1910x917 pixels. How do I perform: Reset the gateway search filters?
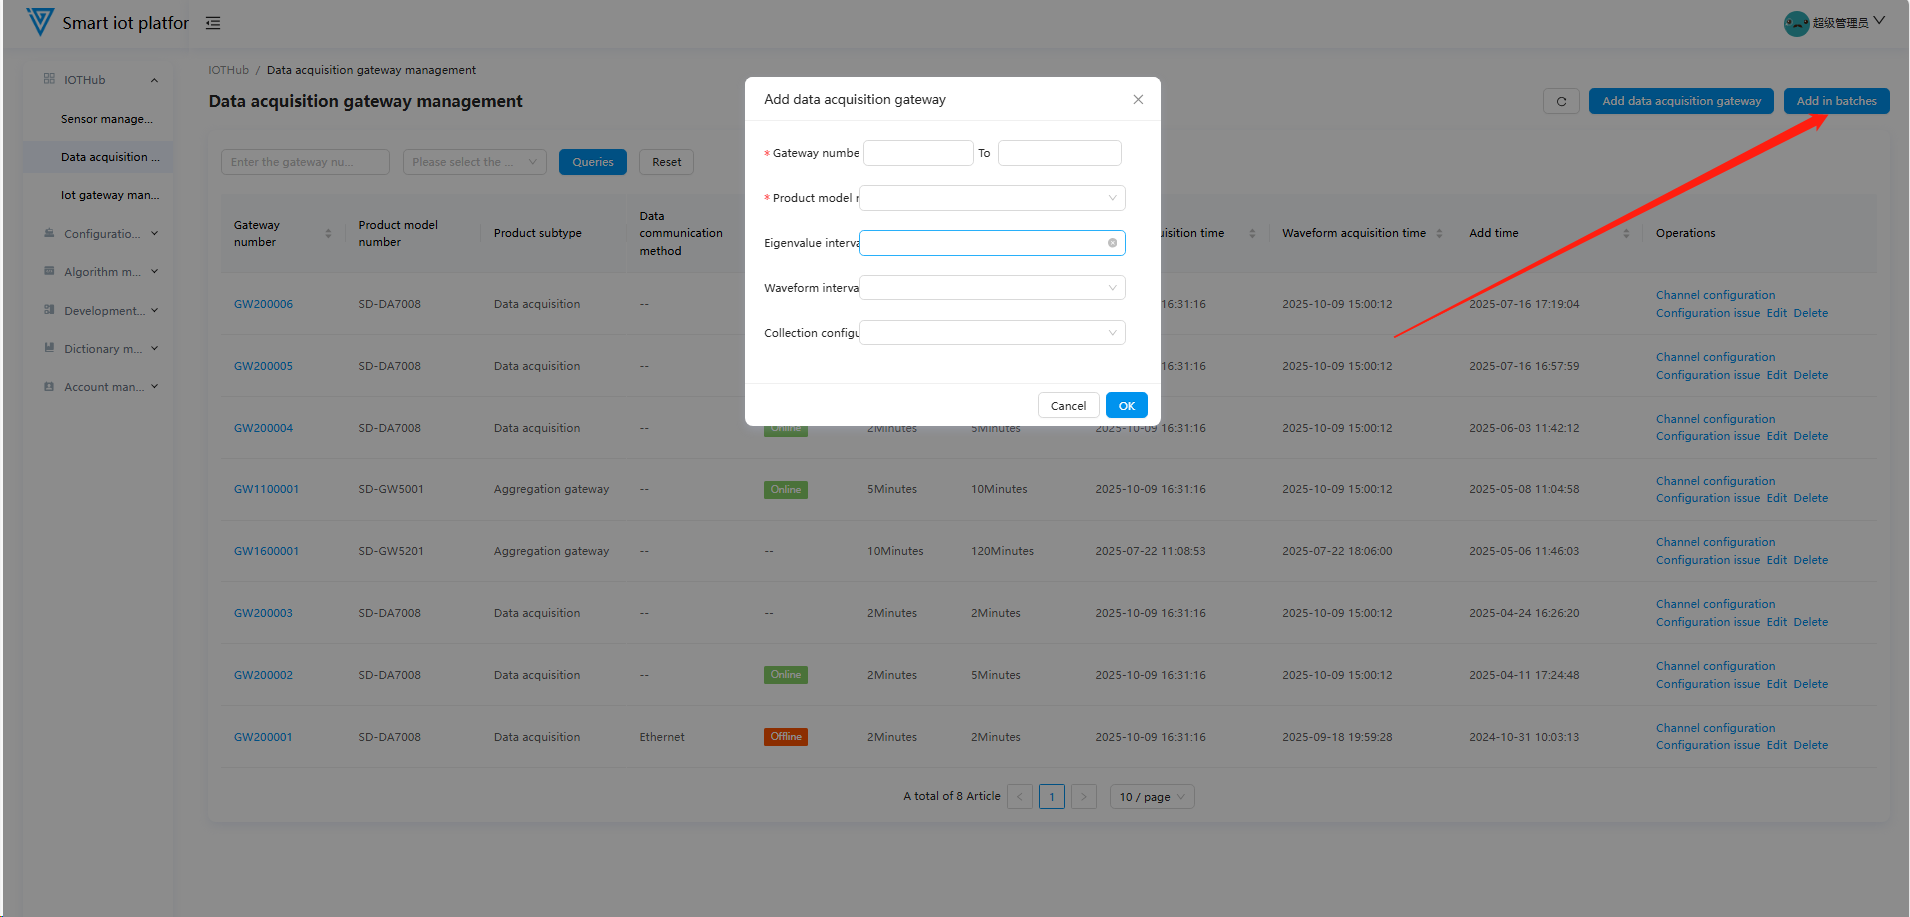pos(667,162)
